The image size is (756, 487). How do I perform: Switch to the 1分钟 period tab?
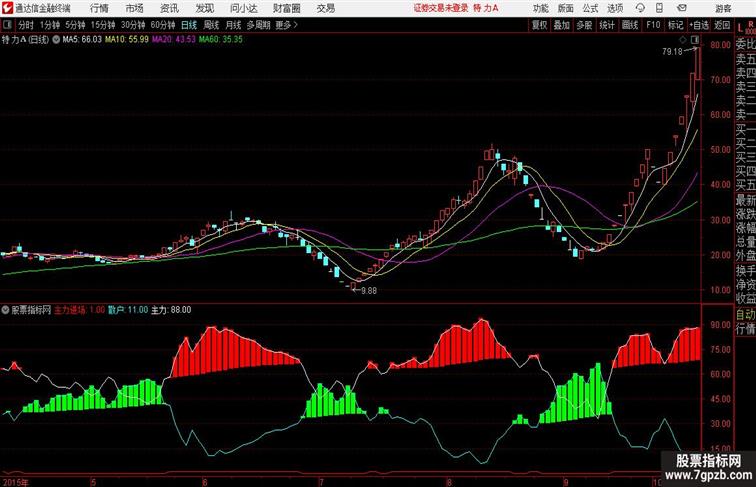point(49,25)
